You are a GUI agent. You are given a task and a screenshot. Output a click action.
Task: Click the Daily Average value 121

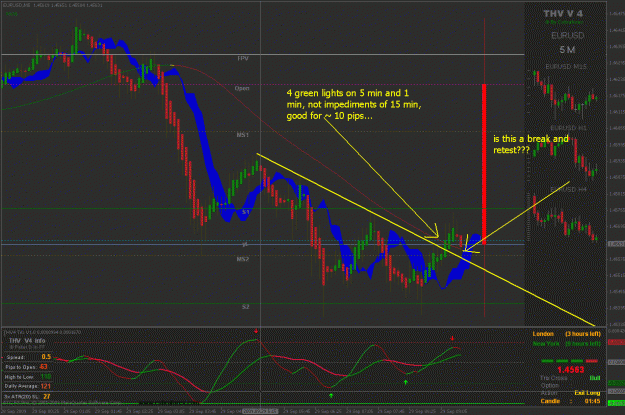click(x=45, y=386)
